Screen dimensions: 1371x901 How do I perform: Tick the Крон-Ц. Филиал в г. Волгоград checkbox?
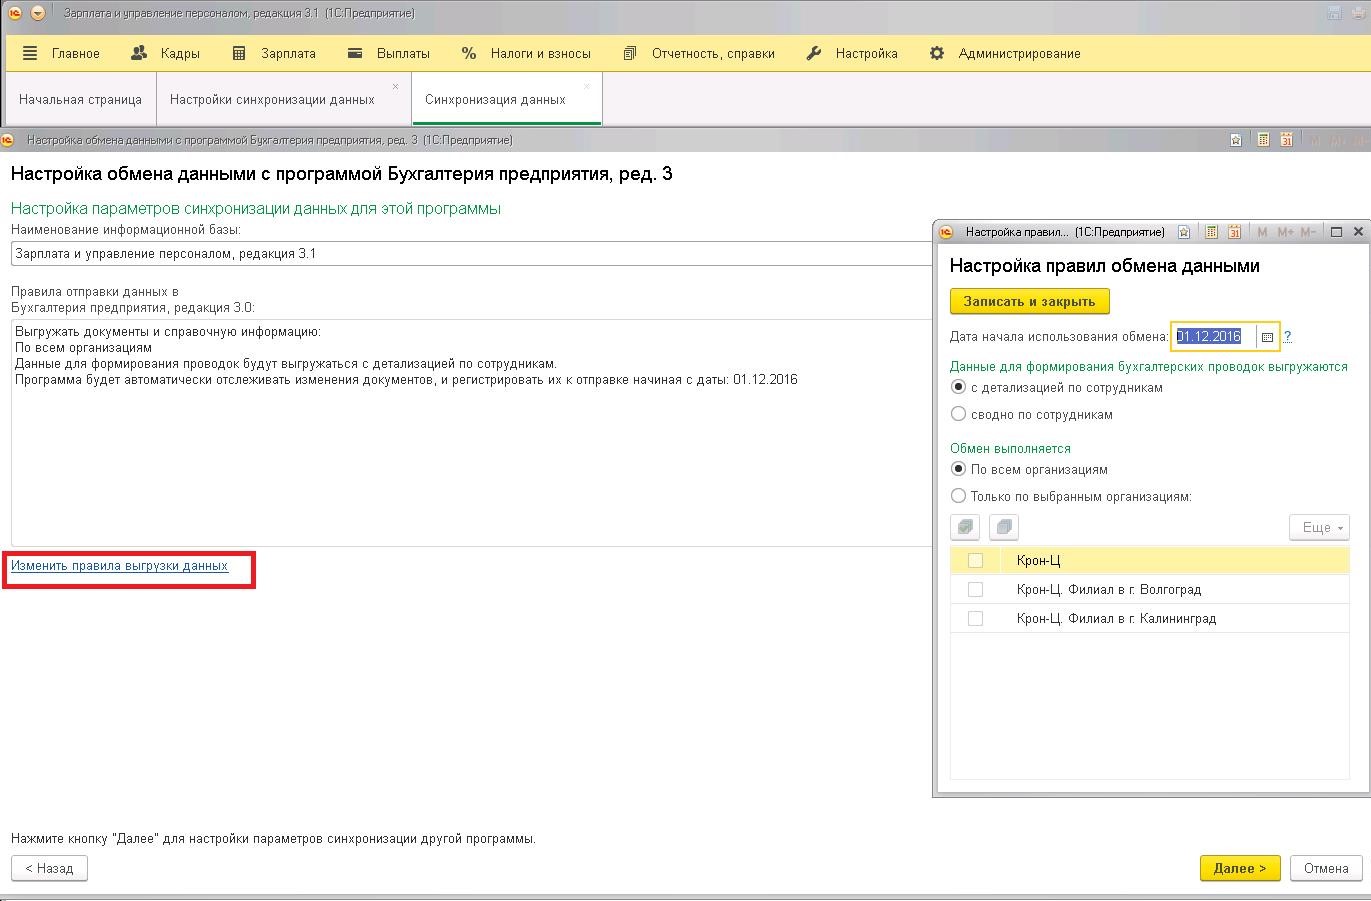[x=975, y=590]
